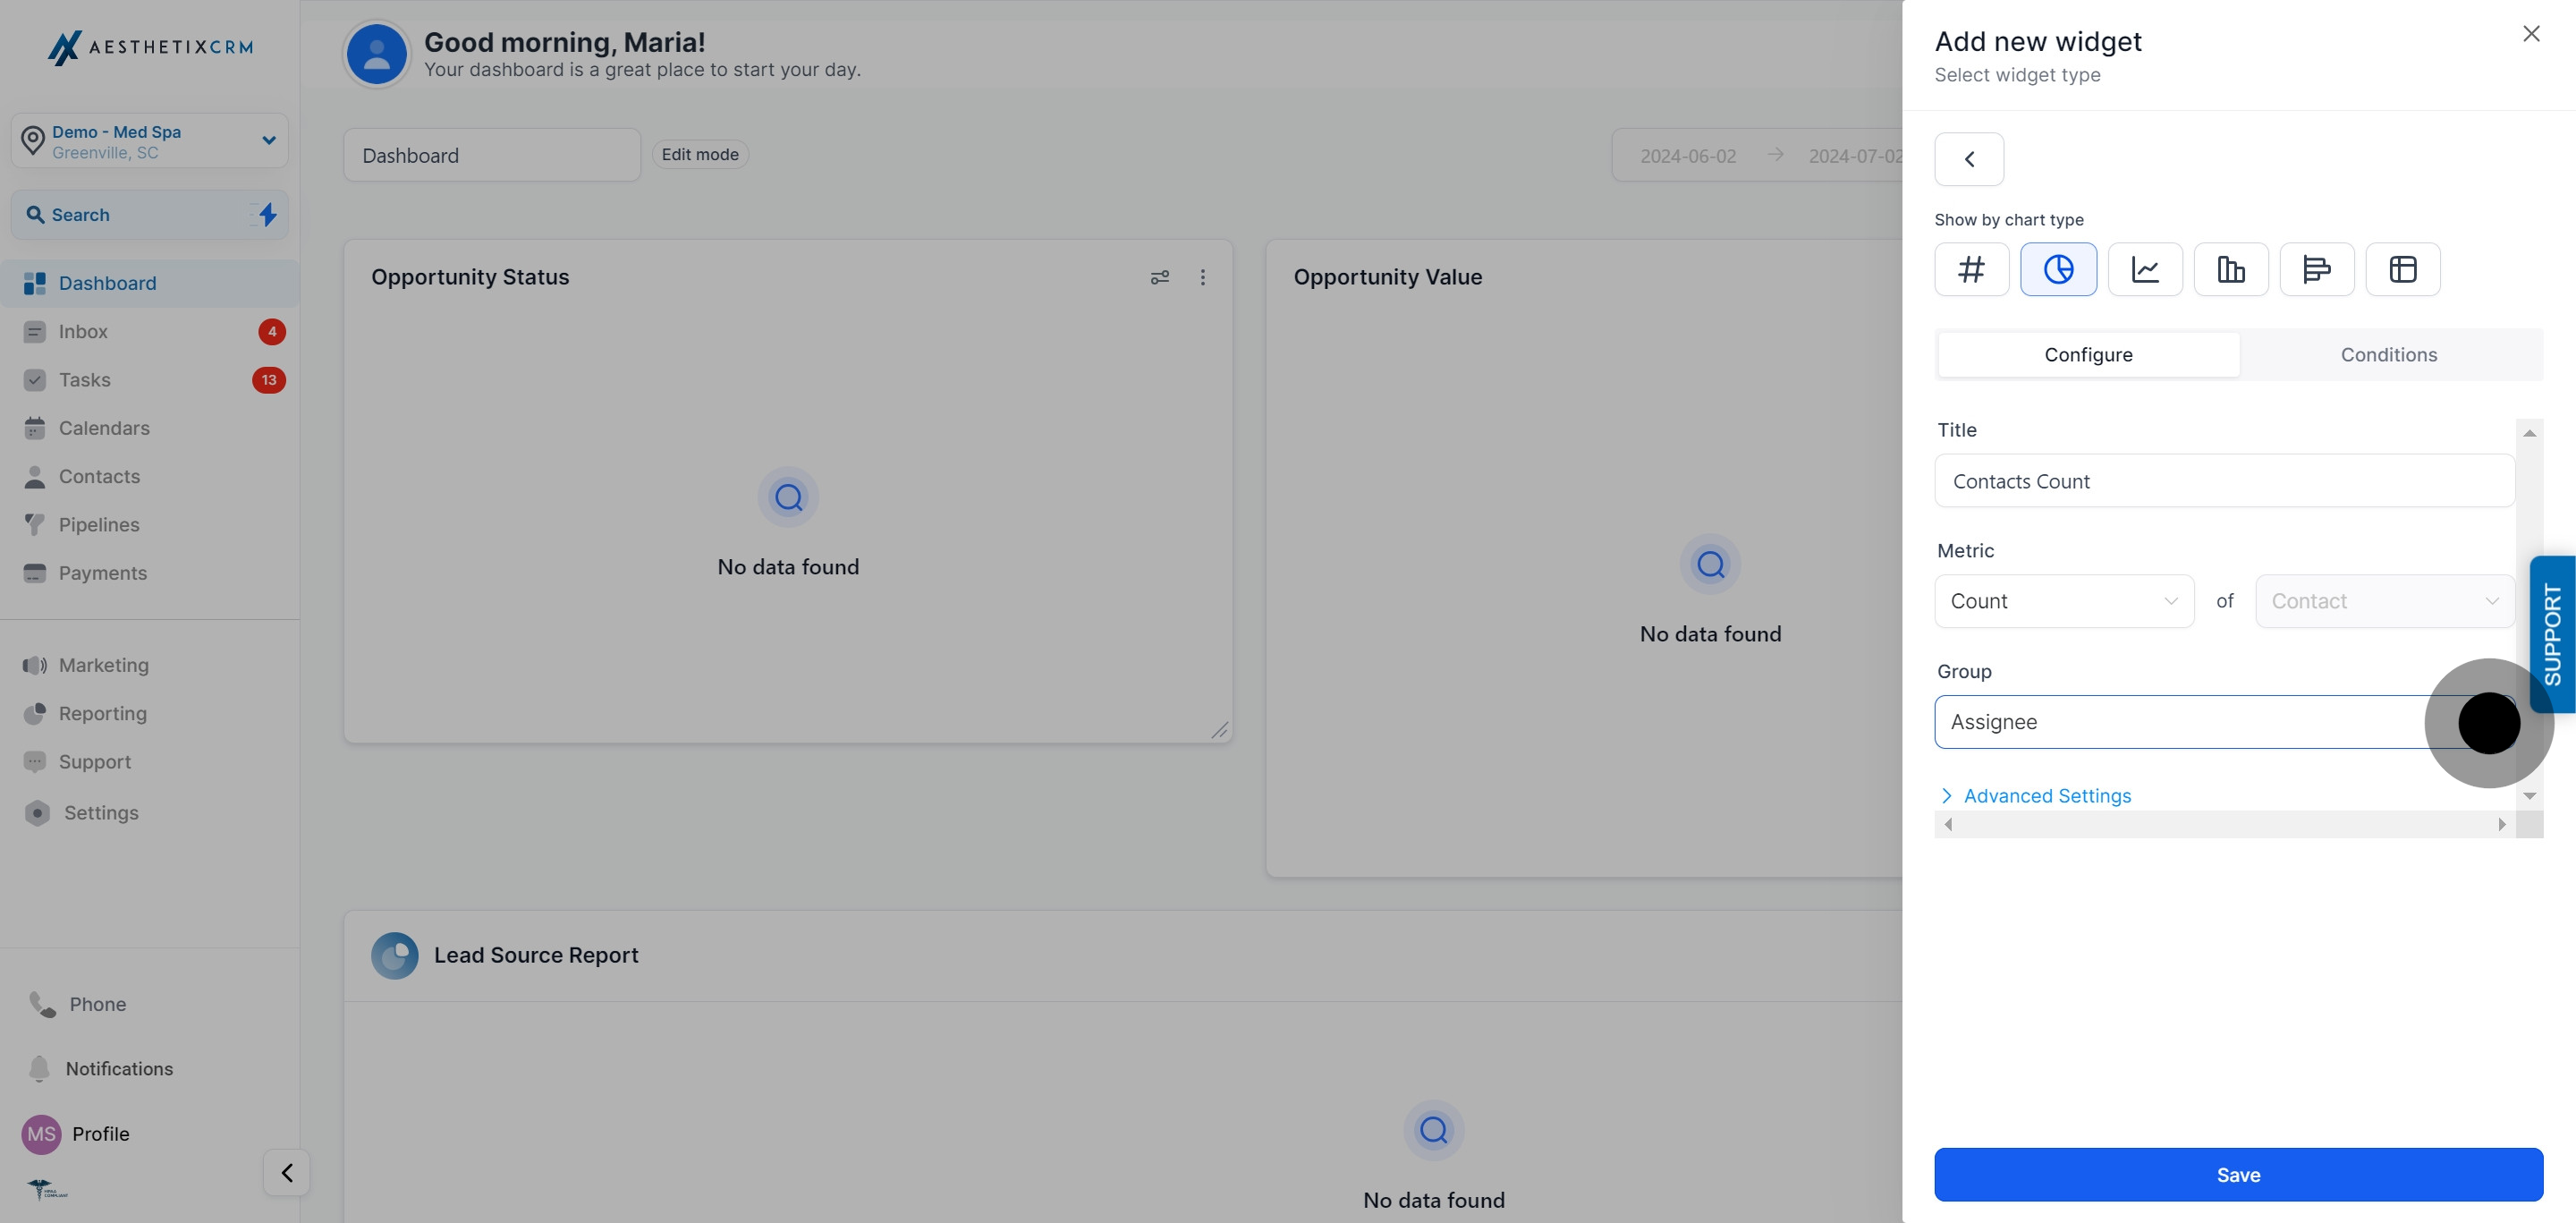Viewport: 2576px width, 1223px height.
Task: Click the quick actions lightning bolt
Action: tap(267, 214)
